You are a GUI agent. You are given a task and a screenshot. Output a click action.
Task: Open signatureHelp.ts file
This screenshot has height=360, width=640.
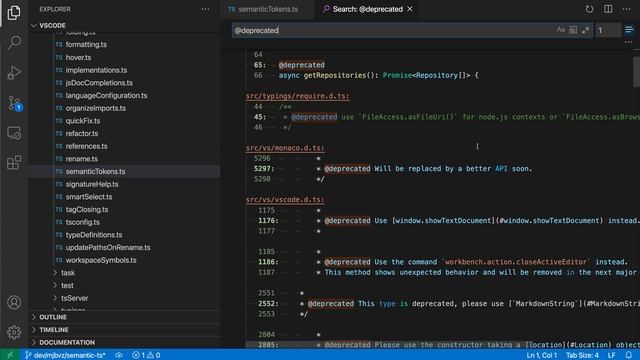click(92, 184)
